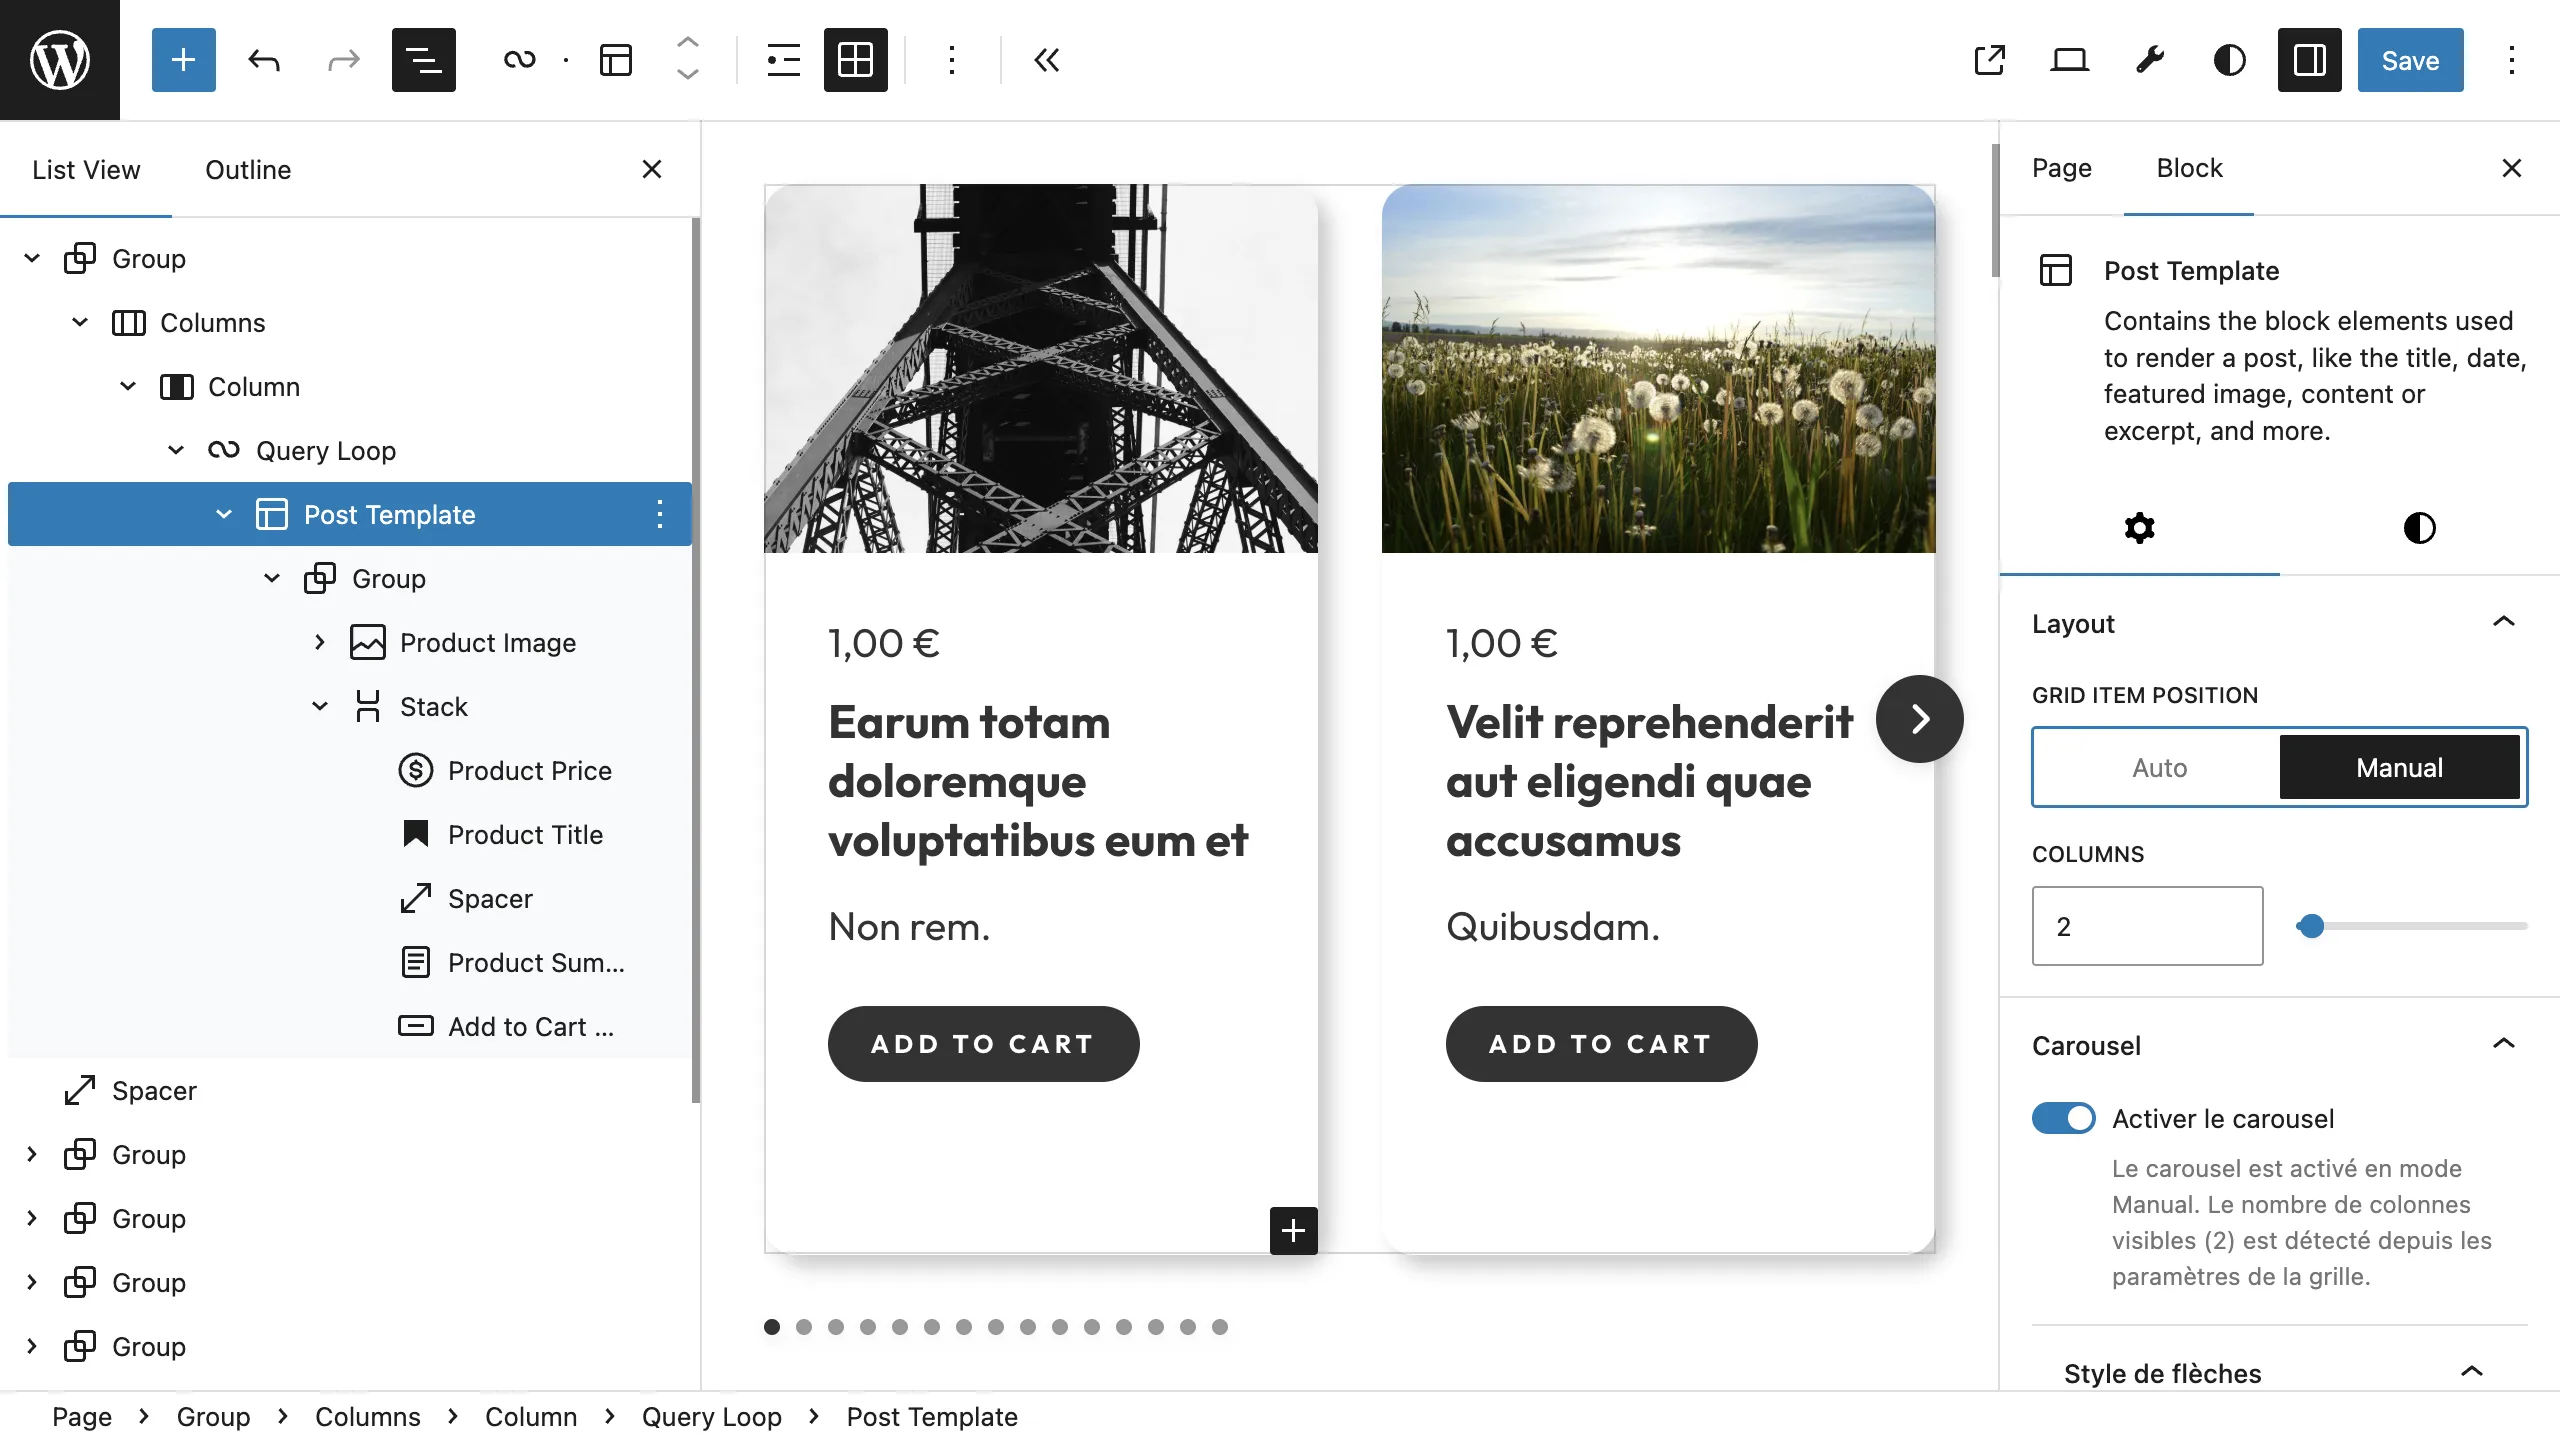Viewport: 2560px width, 1440px height.
Task: Disable the 'Activer le carousel' toggle
Action: point(2063,1118)
